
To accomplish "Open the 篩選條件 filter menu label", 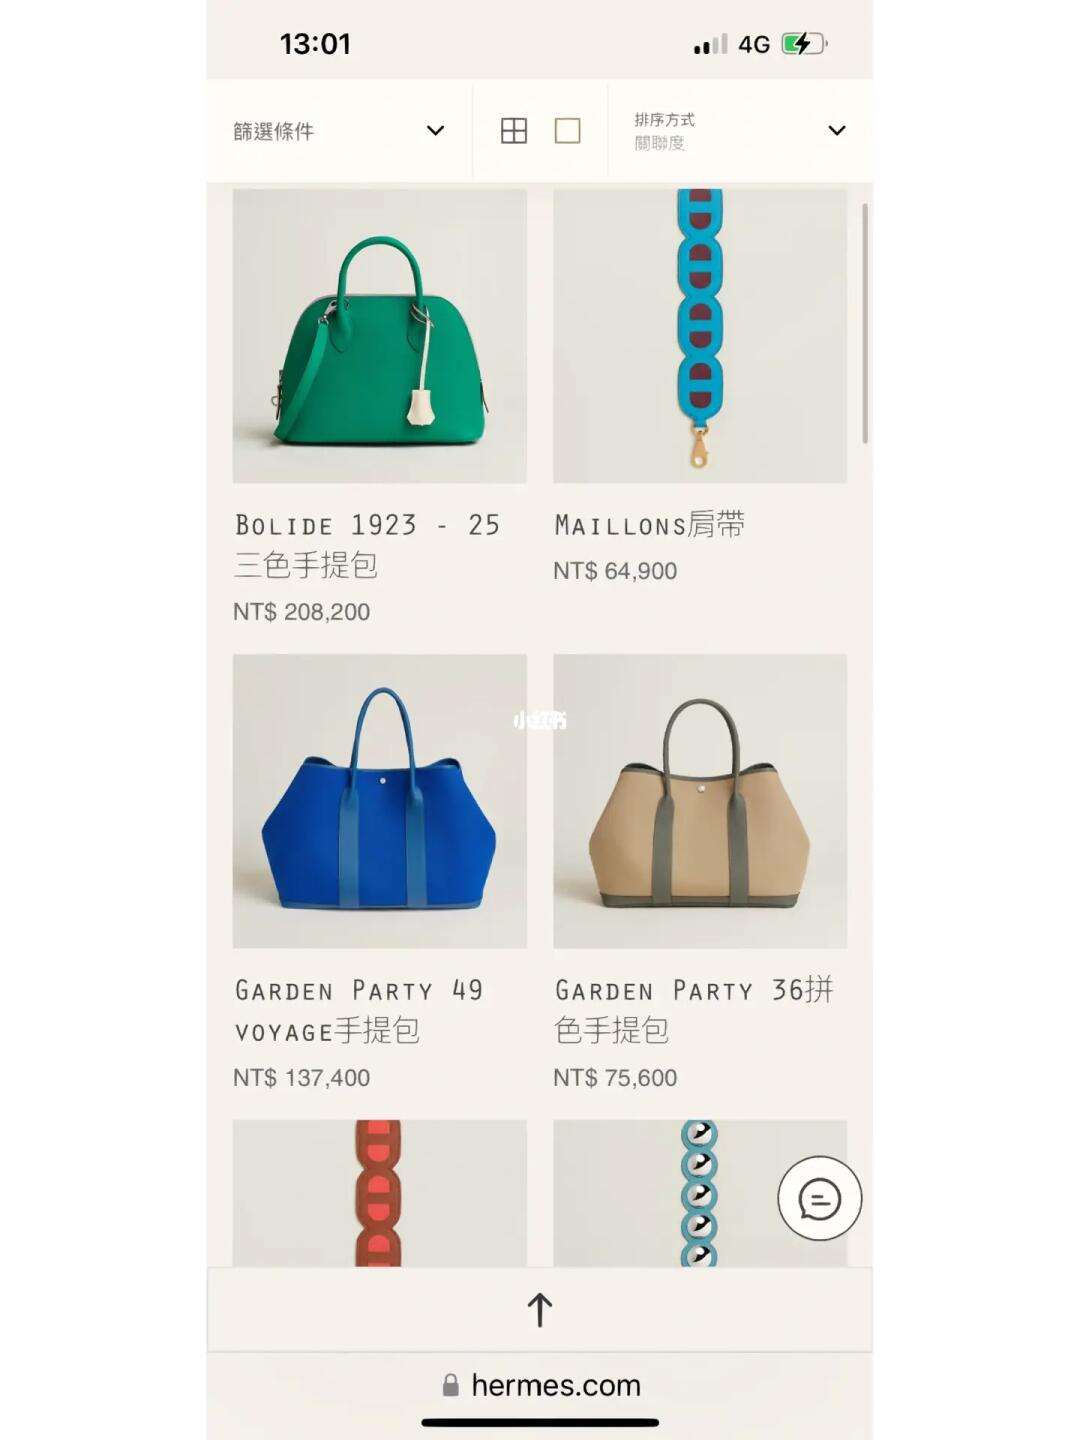I will pyautogui.click(x=273, y=131).
